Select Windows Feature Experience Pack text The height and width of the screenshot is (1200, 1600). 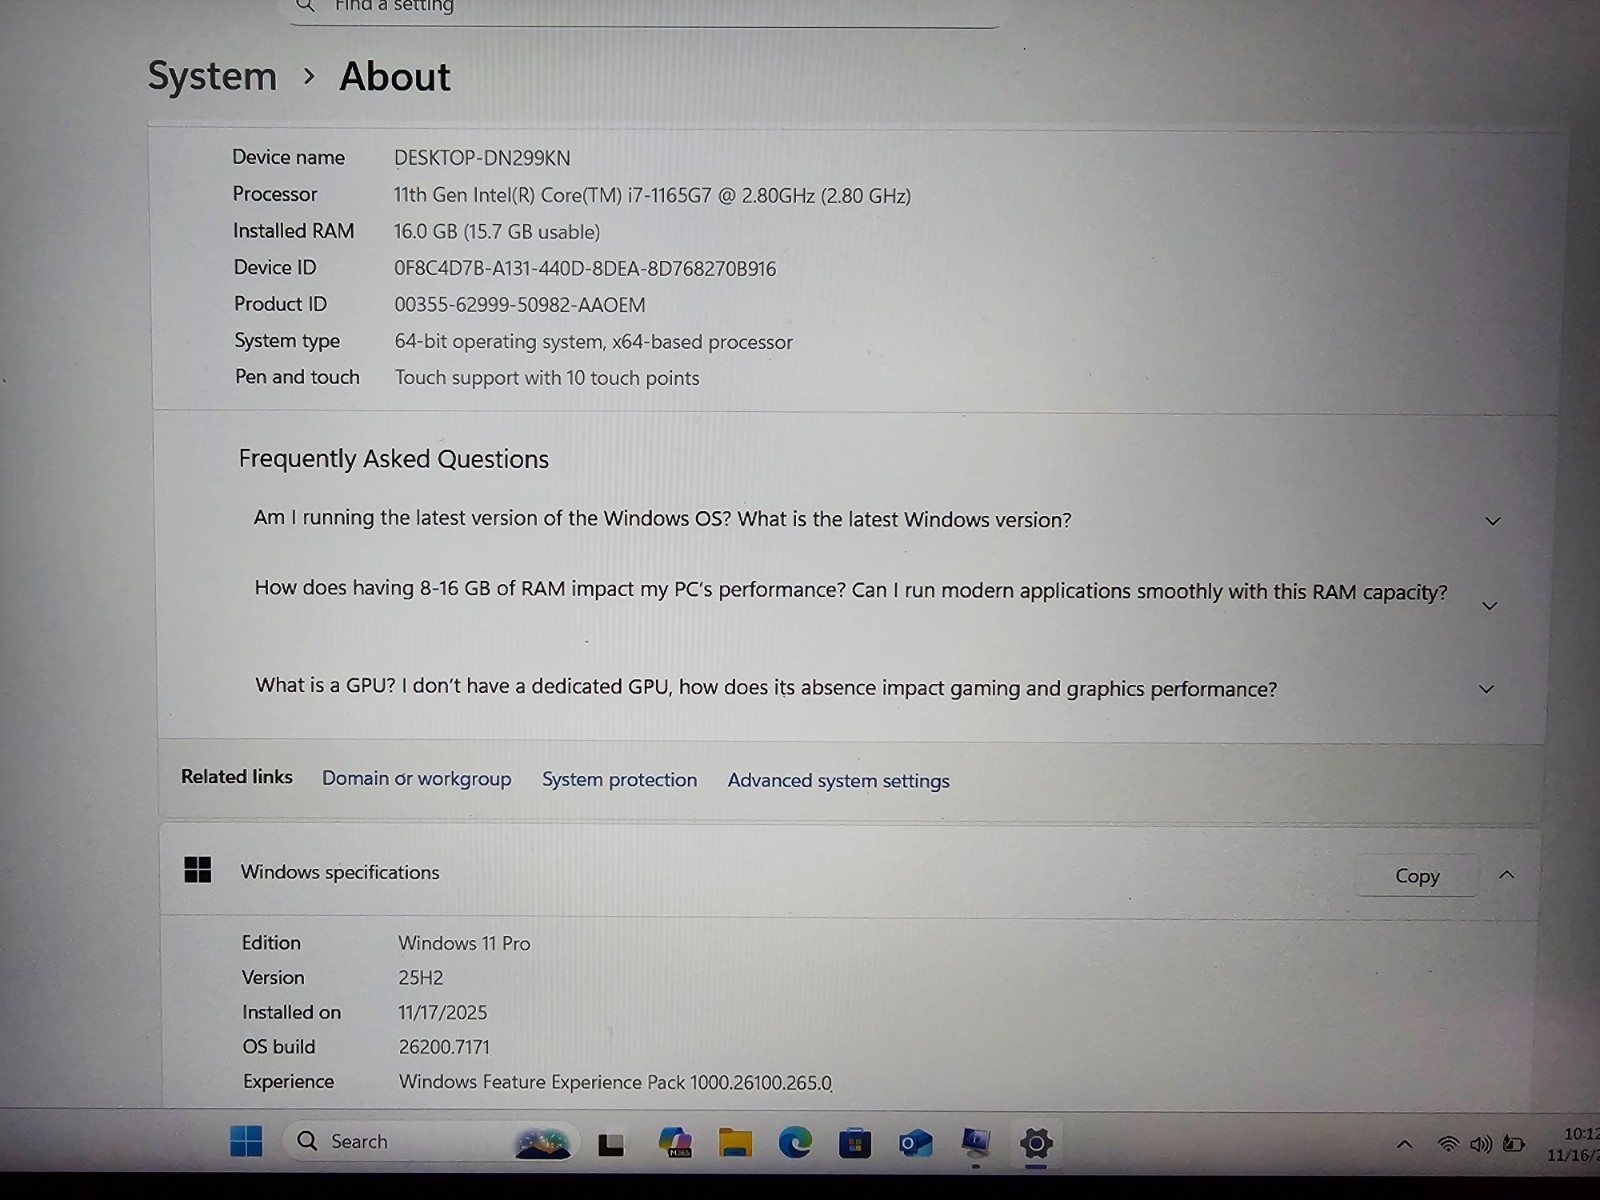(615, 1082)
